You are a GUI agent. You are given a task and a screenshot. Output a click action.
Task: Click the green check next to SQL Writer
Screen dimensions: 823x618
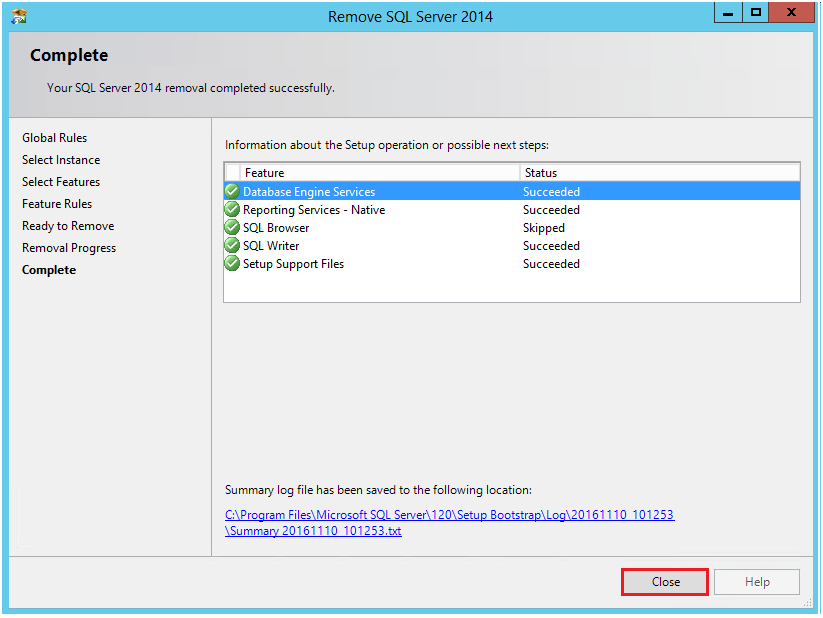pos(232,245)
